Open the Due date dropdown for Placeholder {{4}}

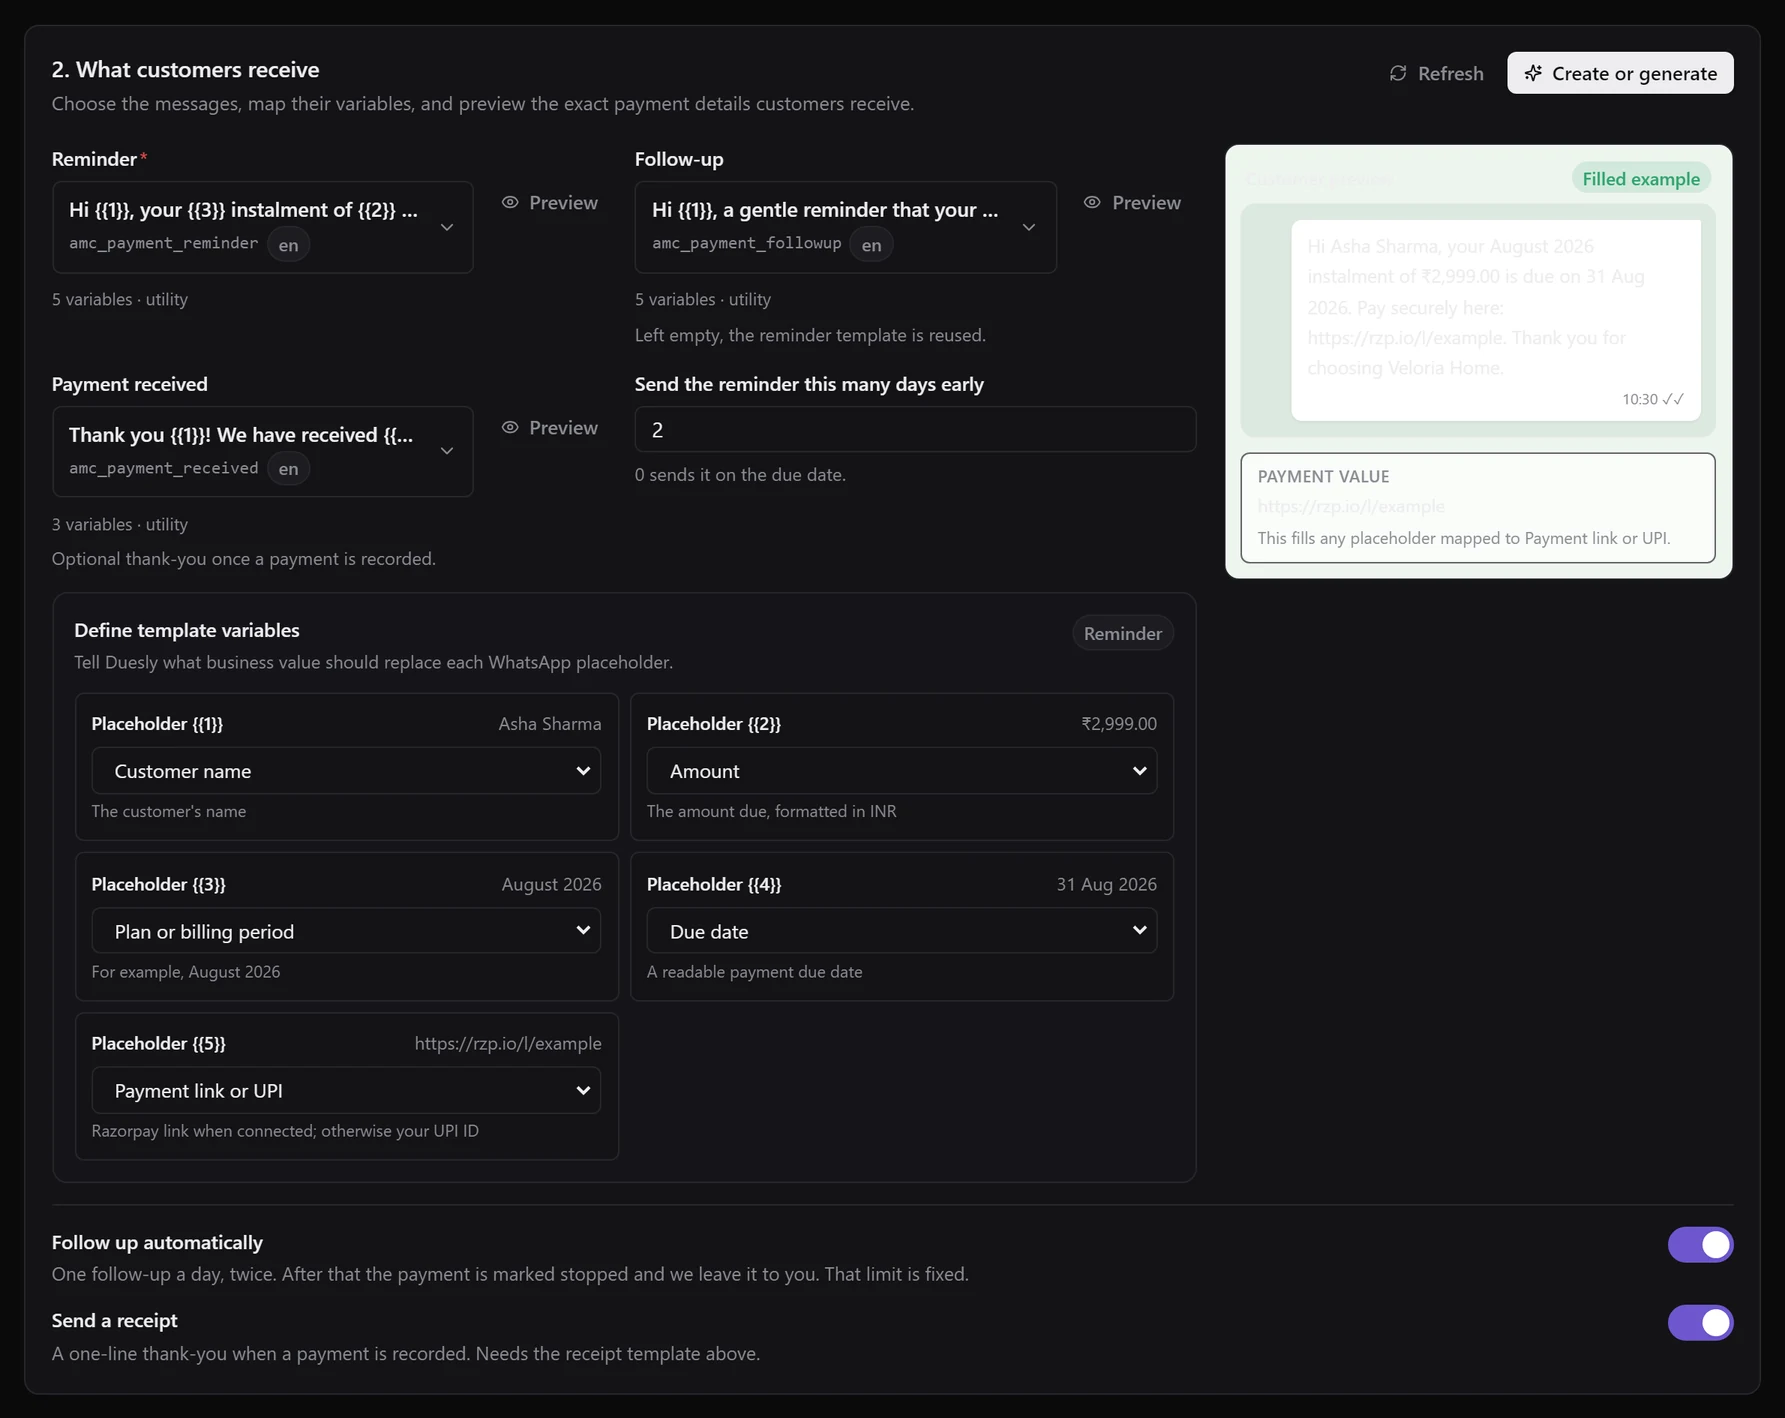pos(902,931)
